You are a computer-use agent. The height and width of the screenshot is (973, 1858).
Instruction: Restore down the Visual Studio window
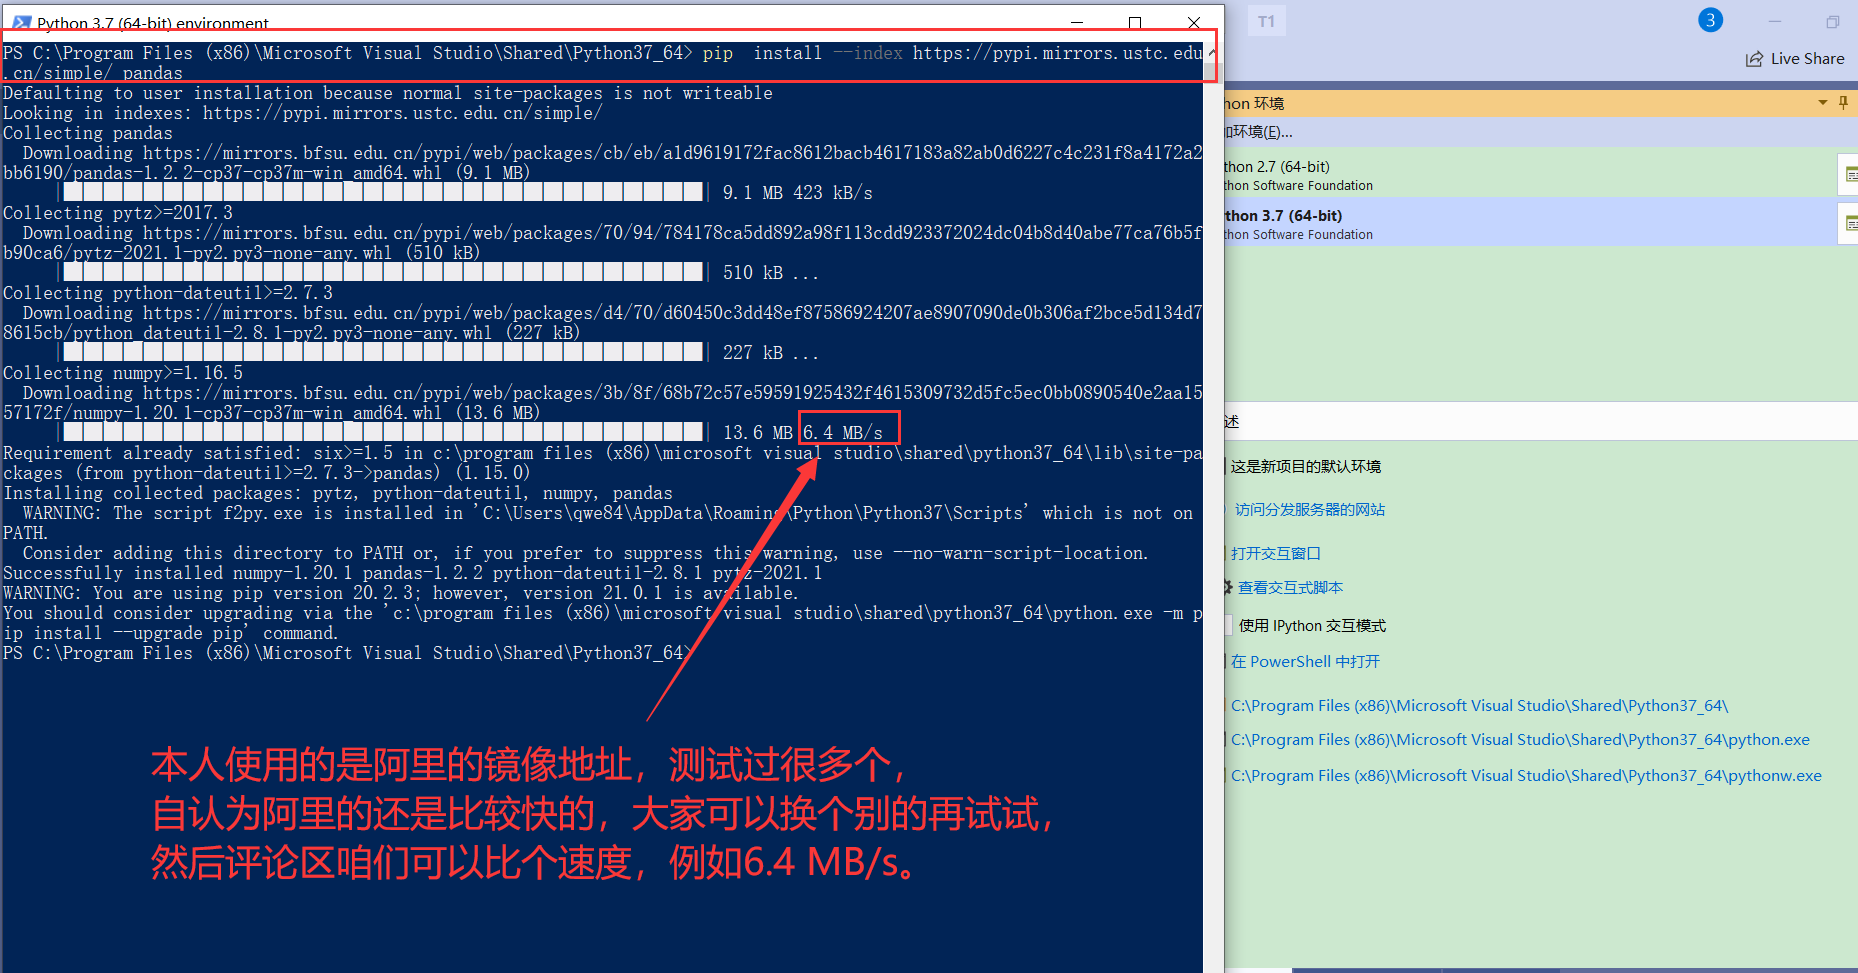click(x=1833, y=21)
